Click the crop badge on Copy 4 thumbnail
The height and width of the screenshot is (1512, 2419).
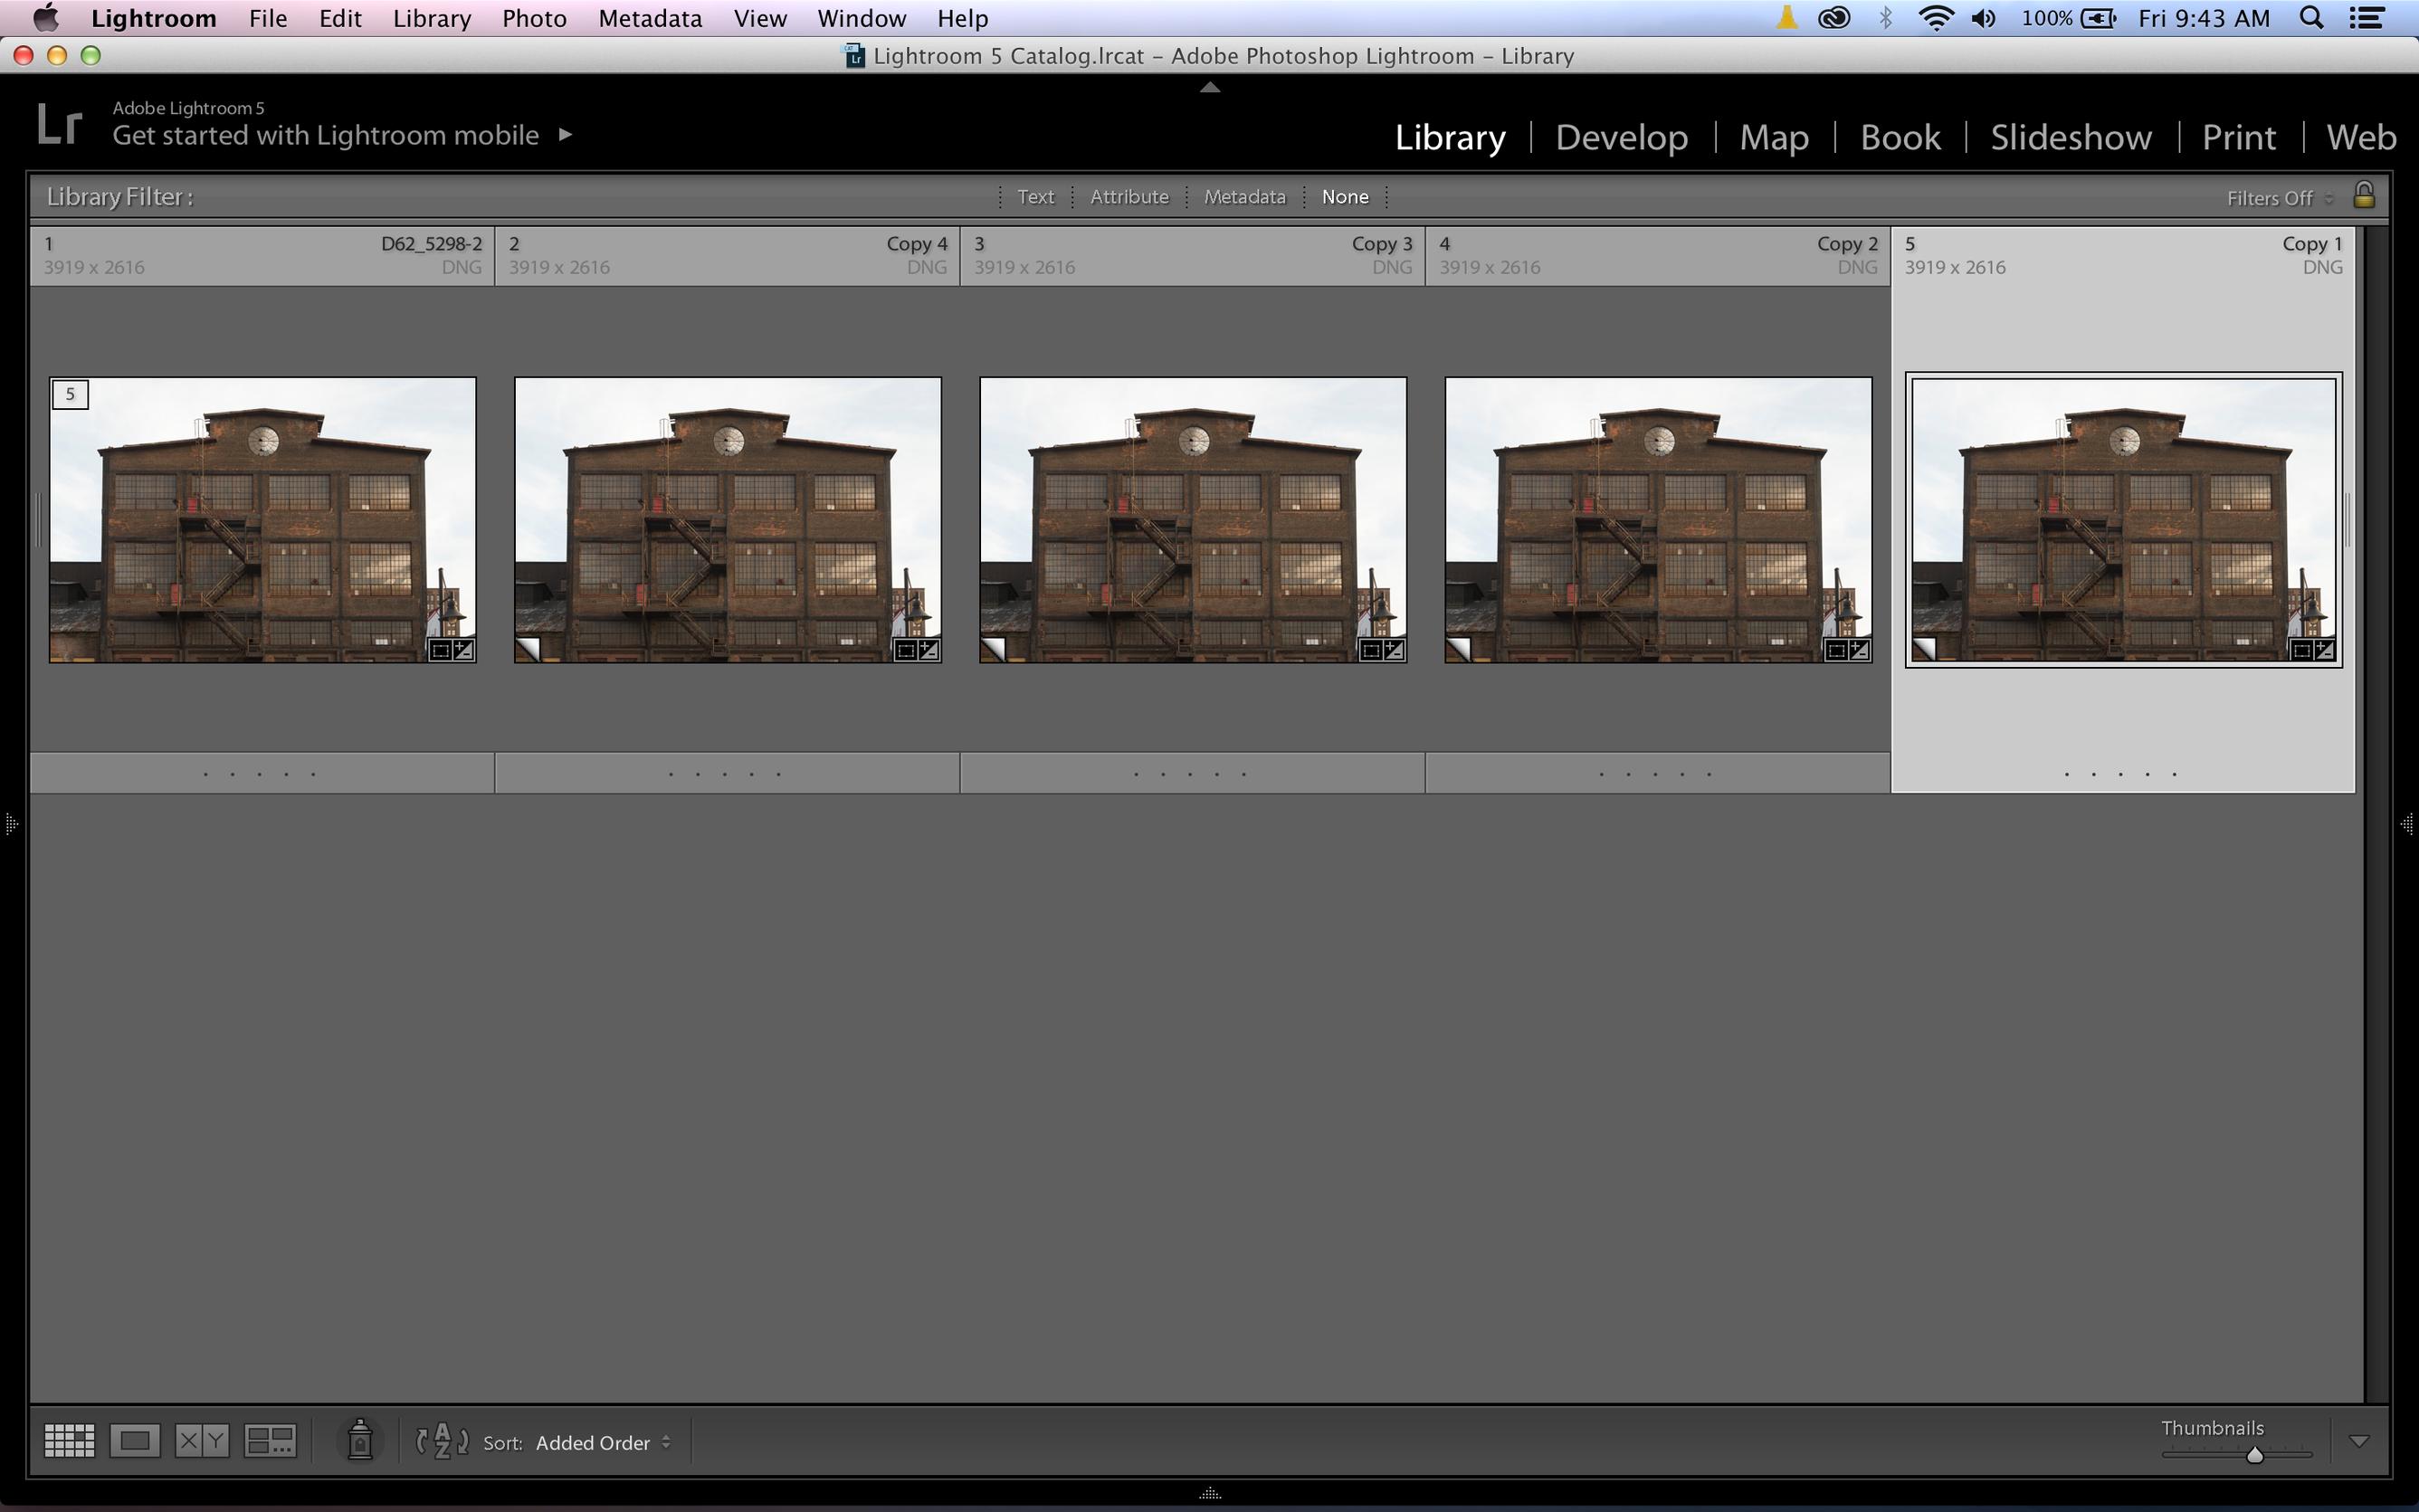point(905,650)
